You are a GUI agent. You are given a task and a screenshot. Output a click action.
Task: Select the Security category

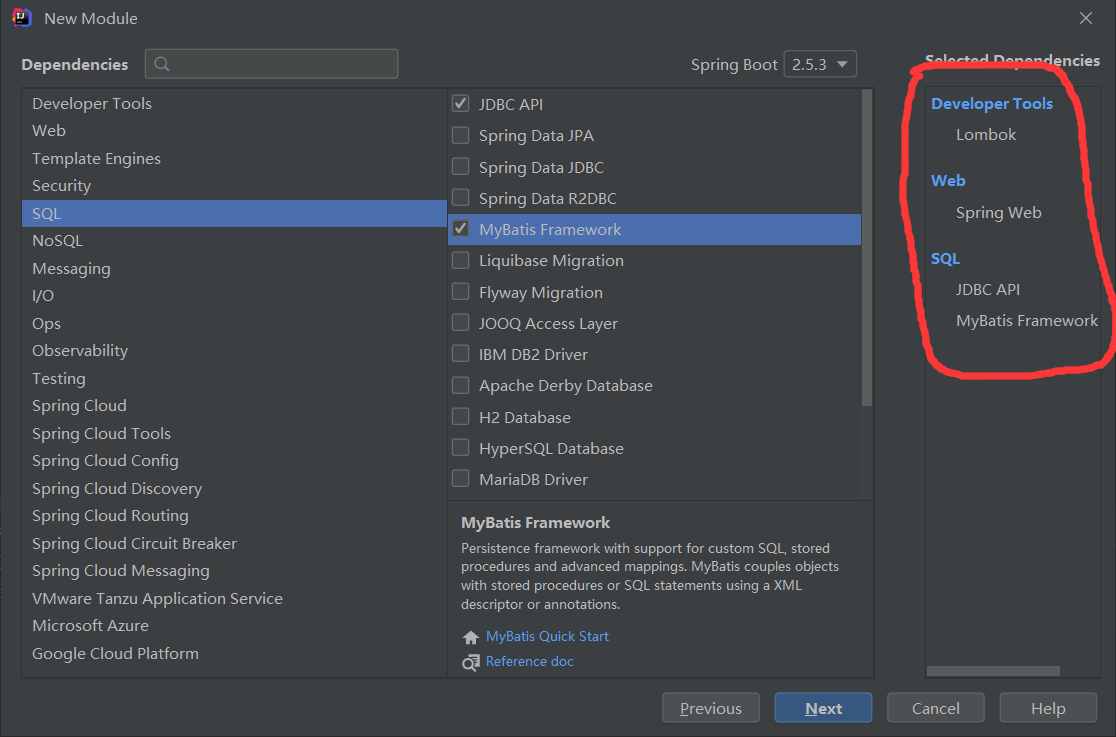[234, 186]
